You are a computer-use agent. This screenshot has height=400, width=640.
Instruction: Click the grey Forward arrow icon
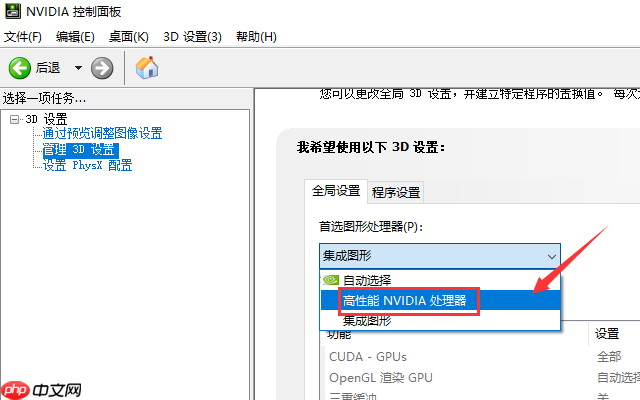pyautogui.click(x=102, y=68)
